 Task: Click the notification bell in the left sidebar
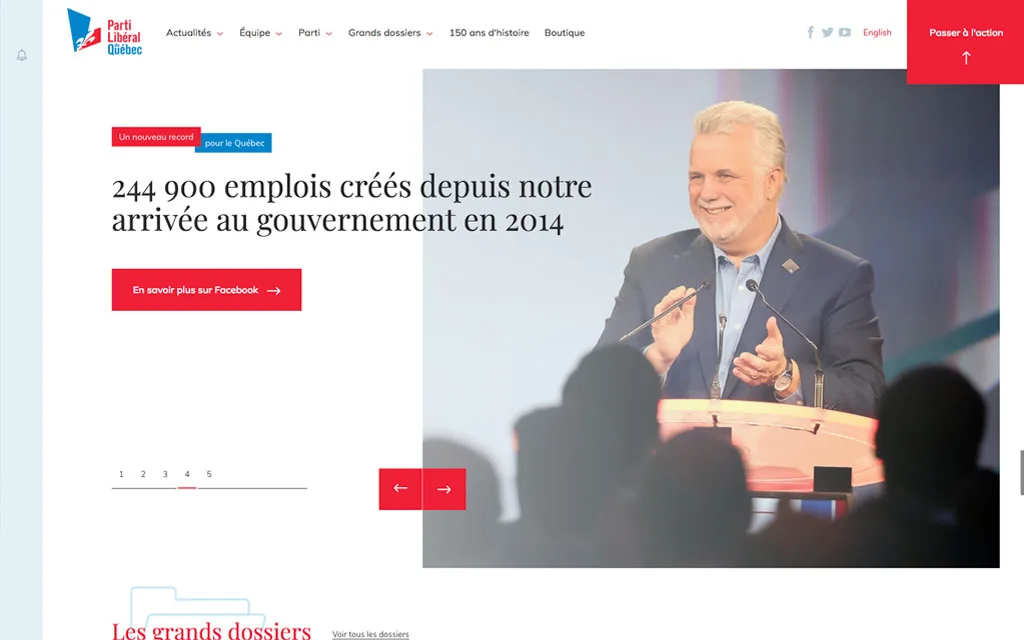point(22,56)
